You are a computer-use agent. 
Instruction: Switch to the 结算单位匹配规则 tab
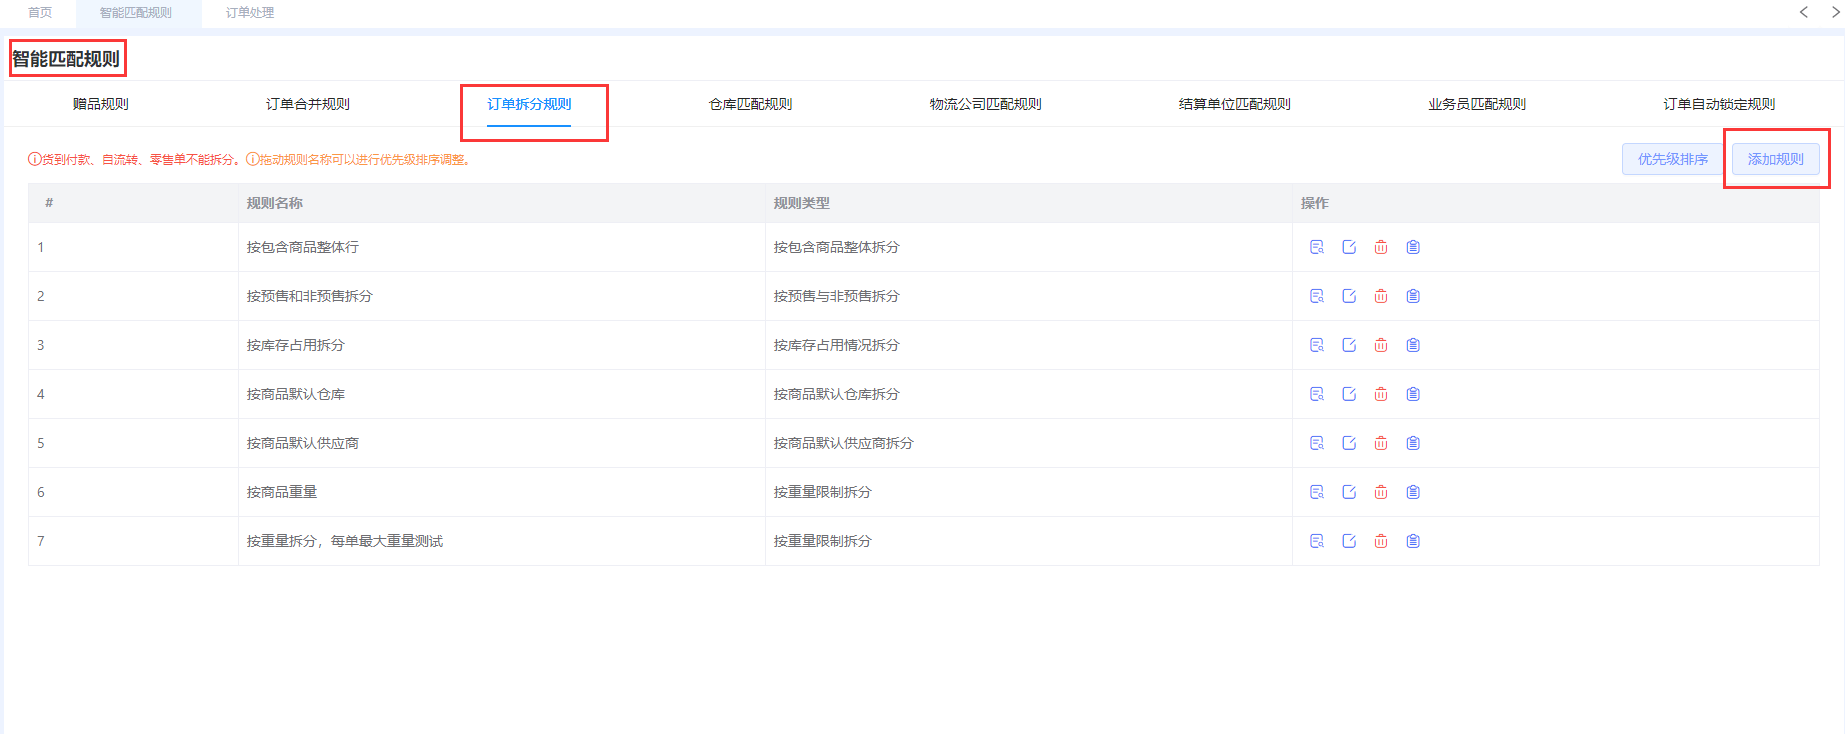(x=1235, y=104)
